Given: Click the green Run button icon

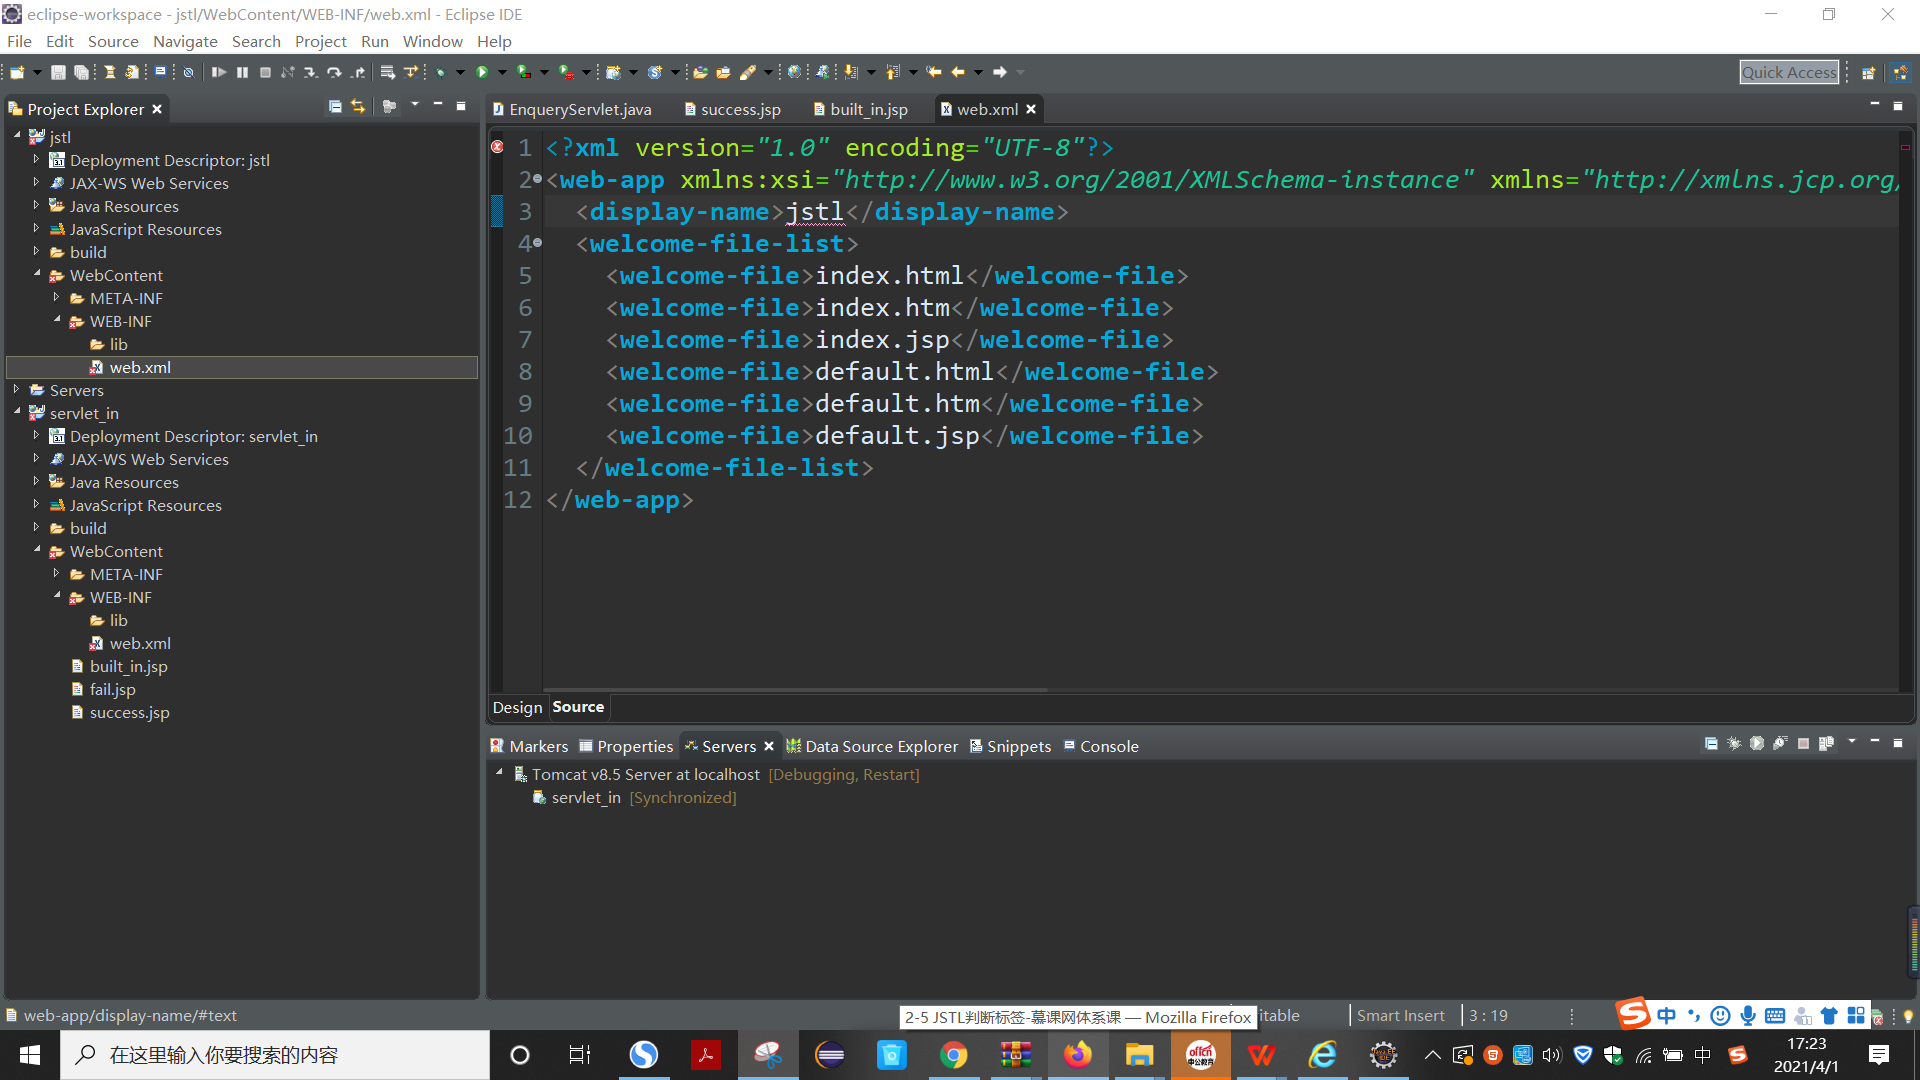Looking at the screenshot, I should pyautogui.click(x=482, y=72).
